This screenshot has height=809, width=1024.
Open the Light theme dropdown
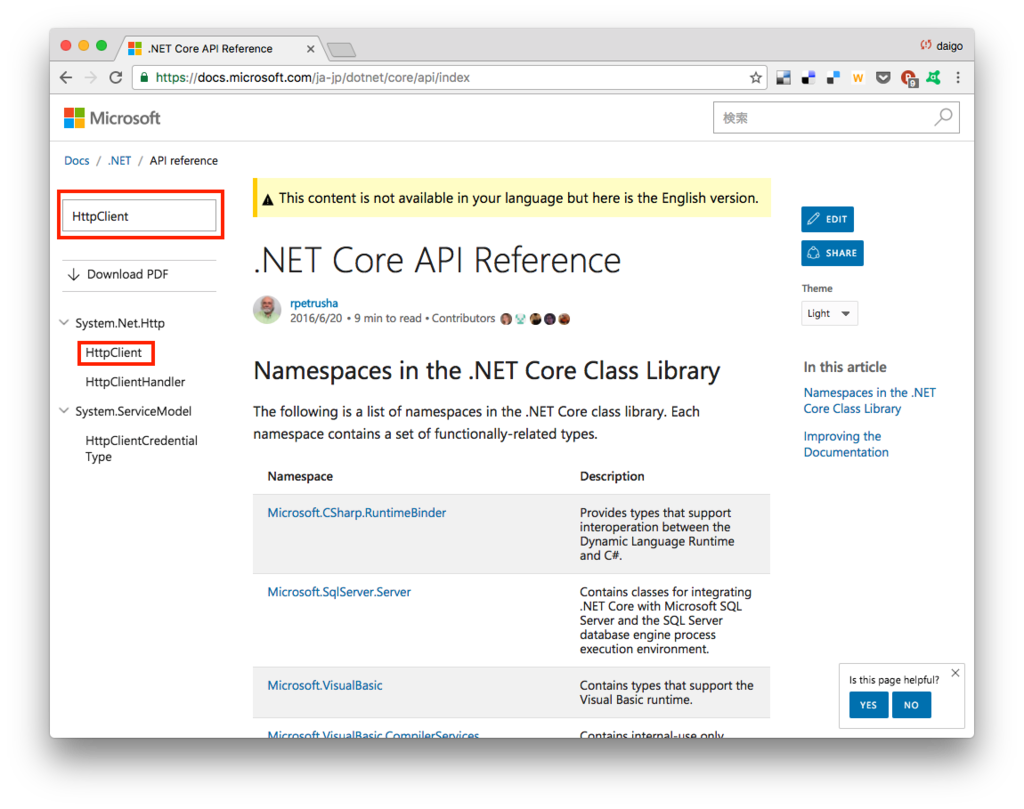coord(829,313)
